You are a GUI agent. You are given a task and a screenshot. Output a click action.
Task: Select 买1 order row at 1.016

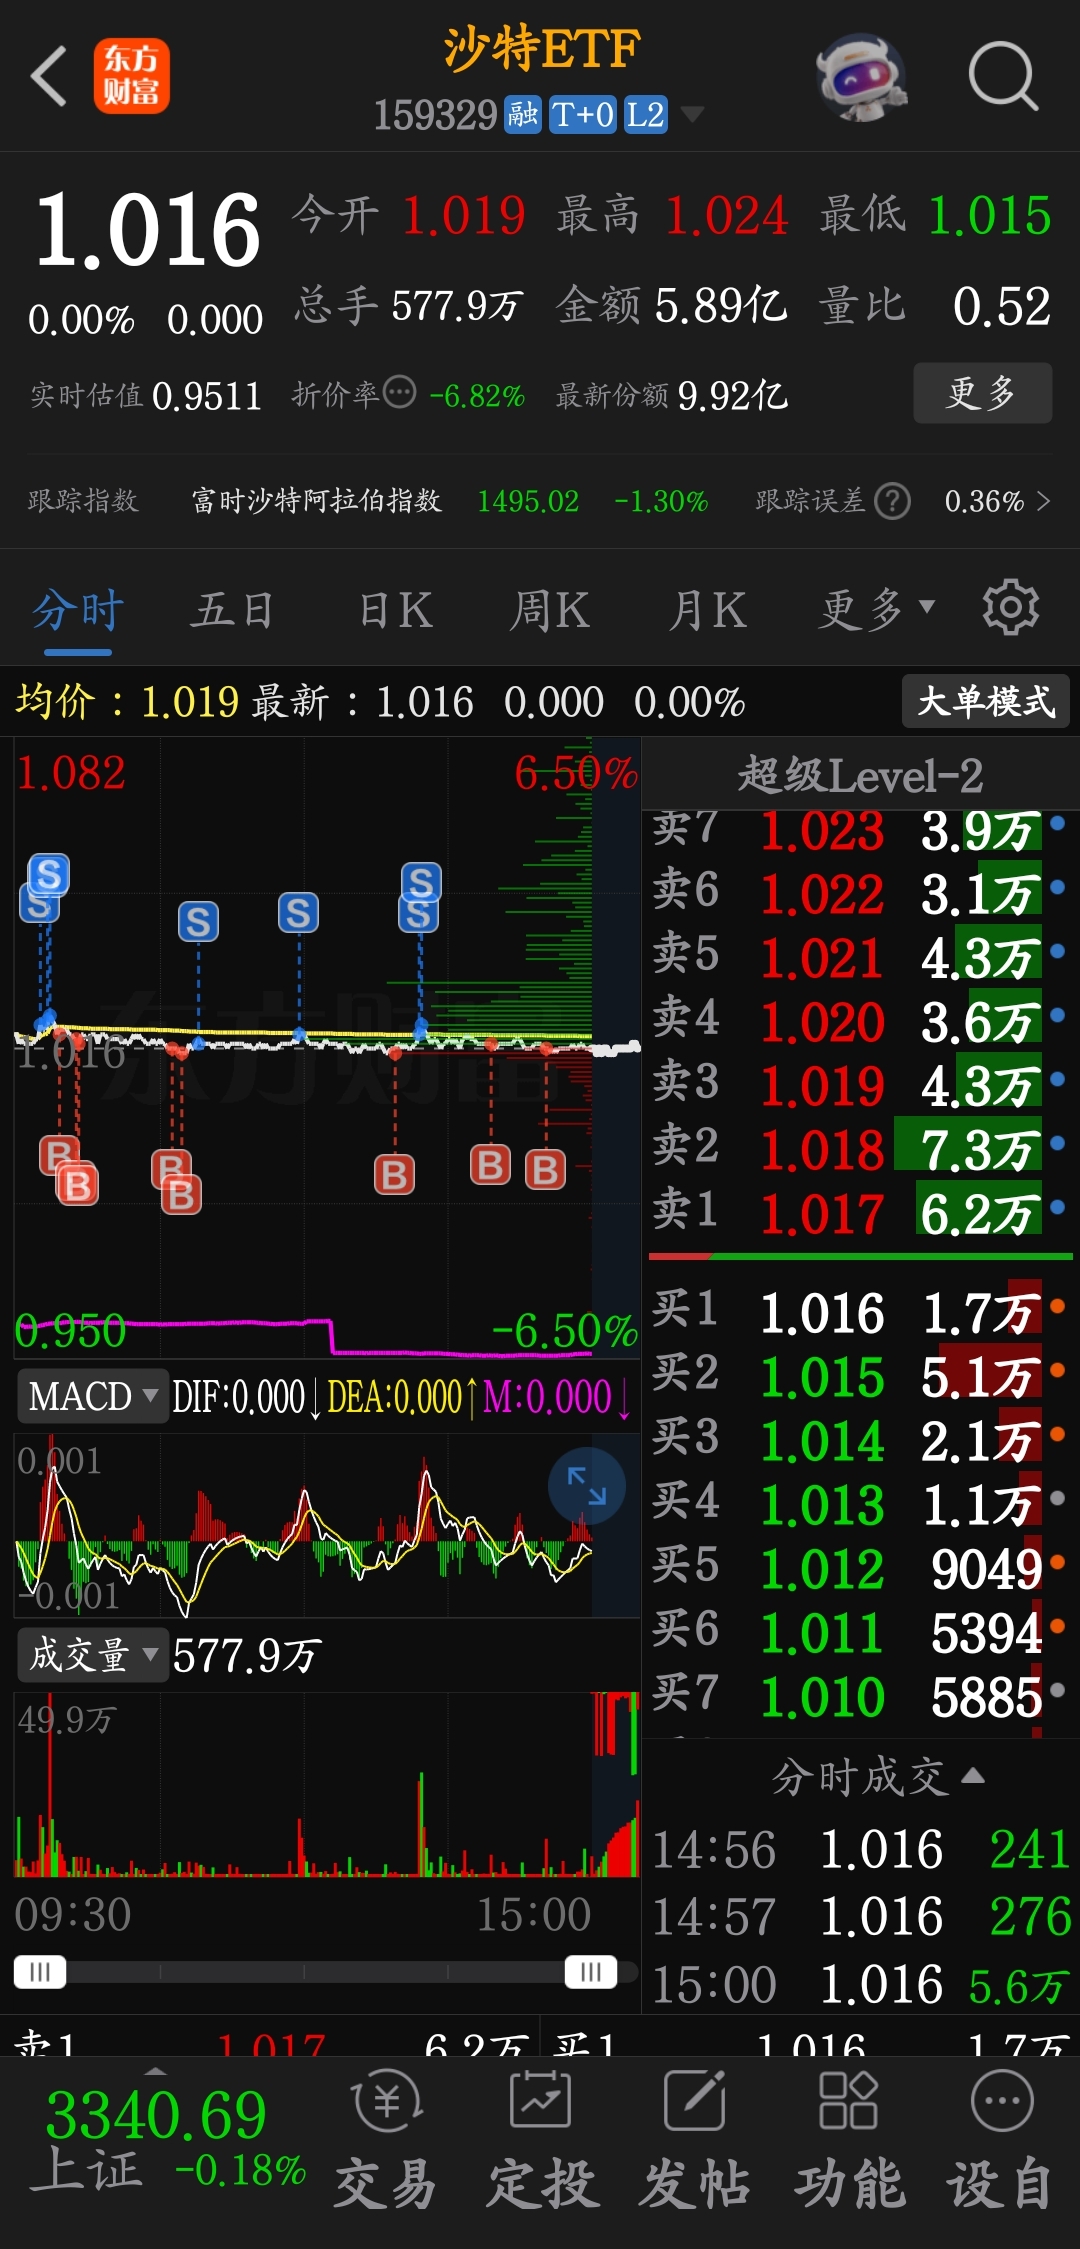click(x=859, y=1312)
